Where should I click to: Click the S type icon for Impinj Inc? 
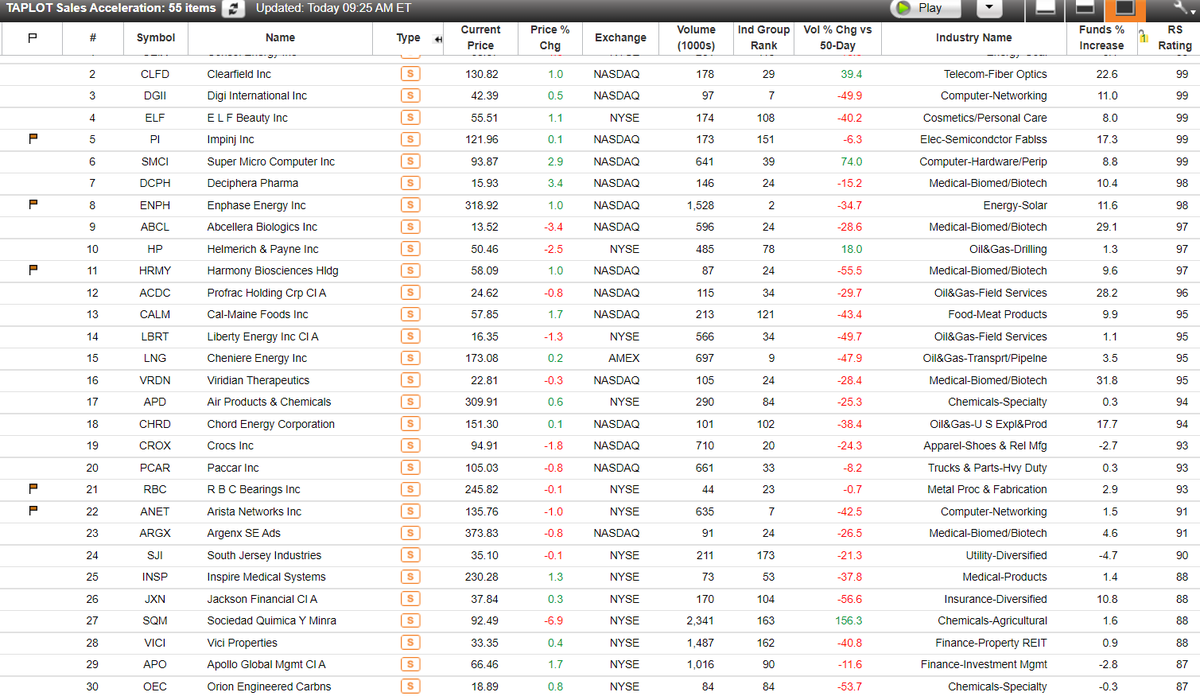[408, 140]
